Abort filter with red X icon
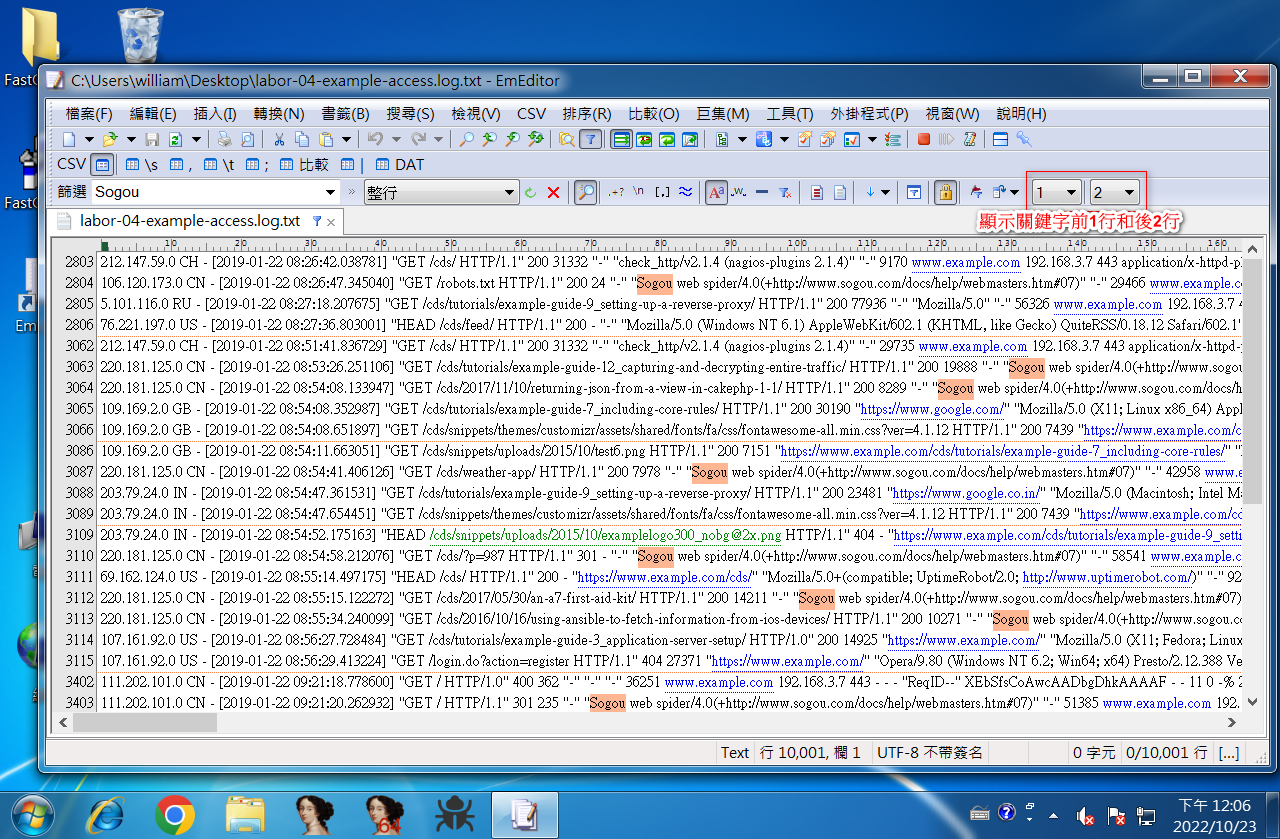Screen dimensions: 1280x839 click(x=553, y=192)
